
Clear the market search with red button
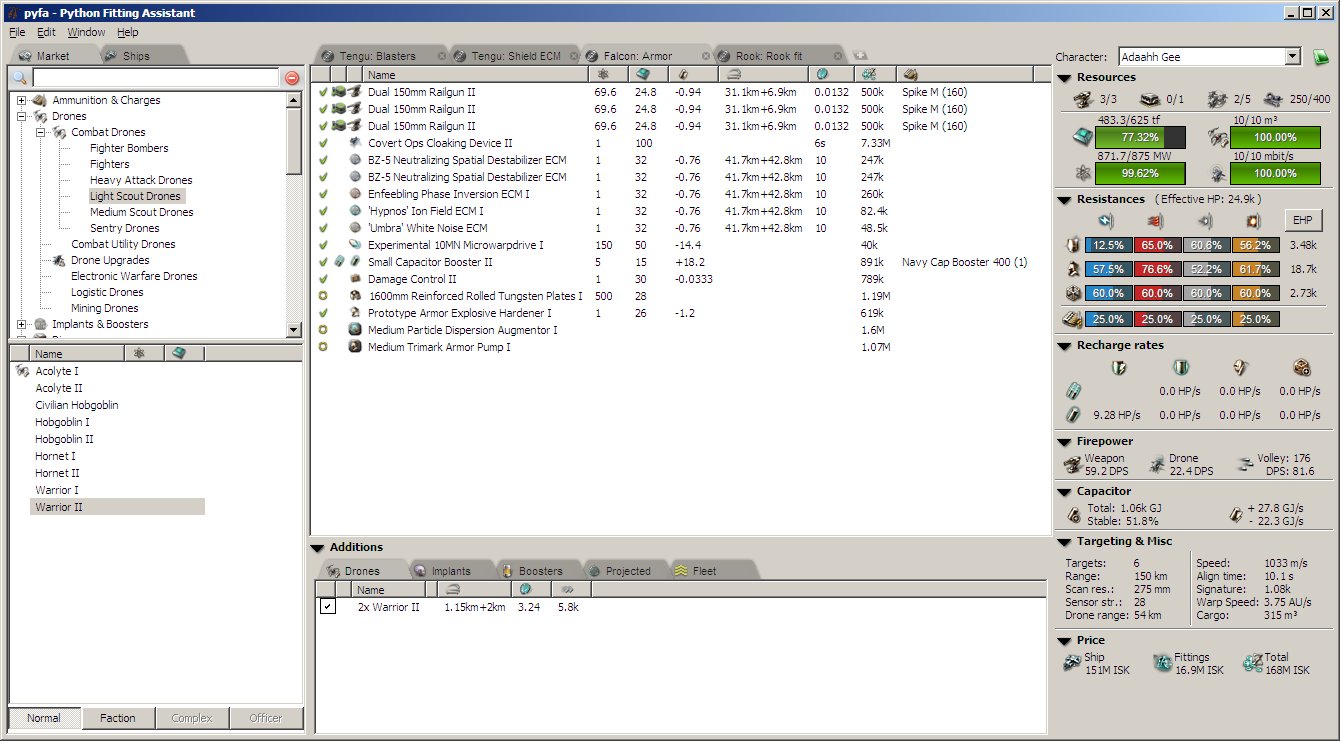point(292,78)
